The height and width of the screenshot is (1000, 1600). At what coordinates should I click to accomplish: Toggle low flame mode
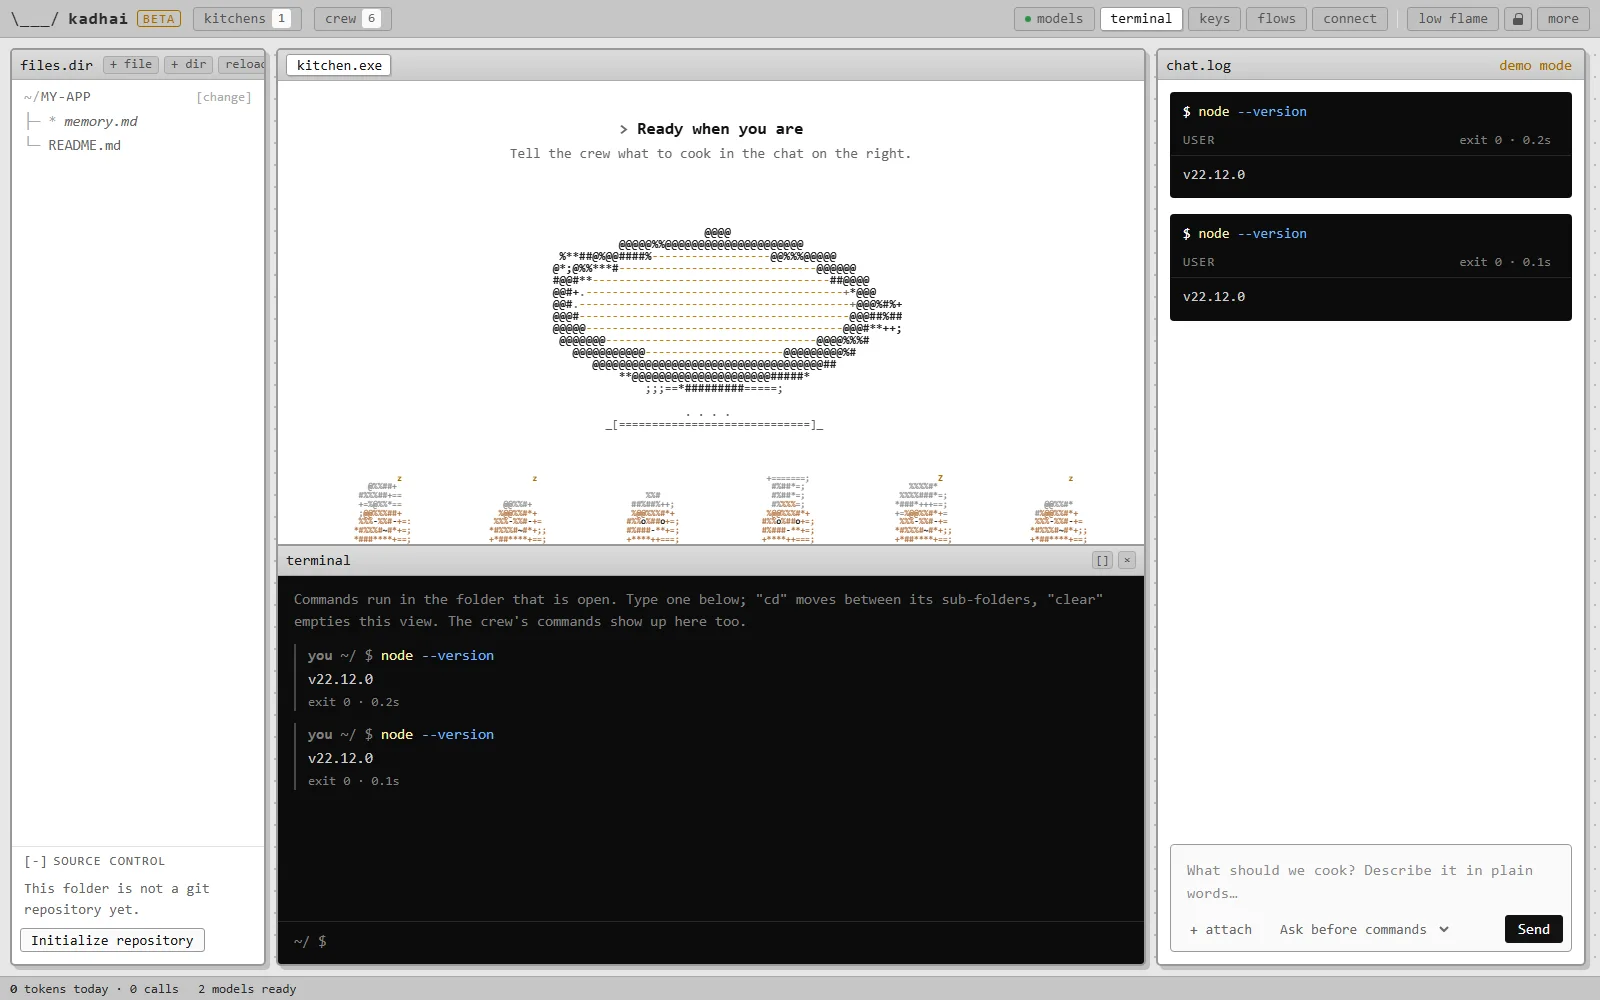pos(1453,19)
